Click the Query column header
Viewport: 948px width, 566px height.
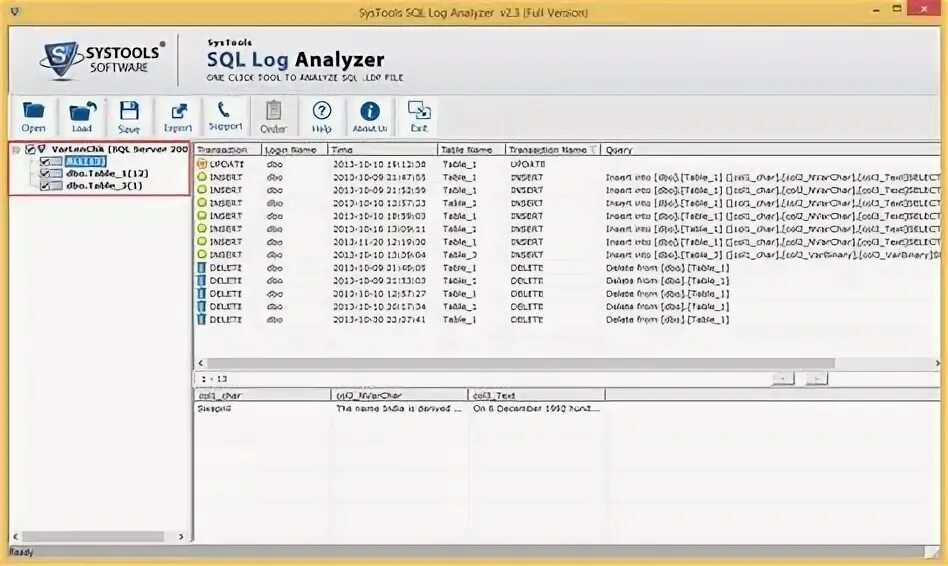pos(771,149)
